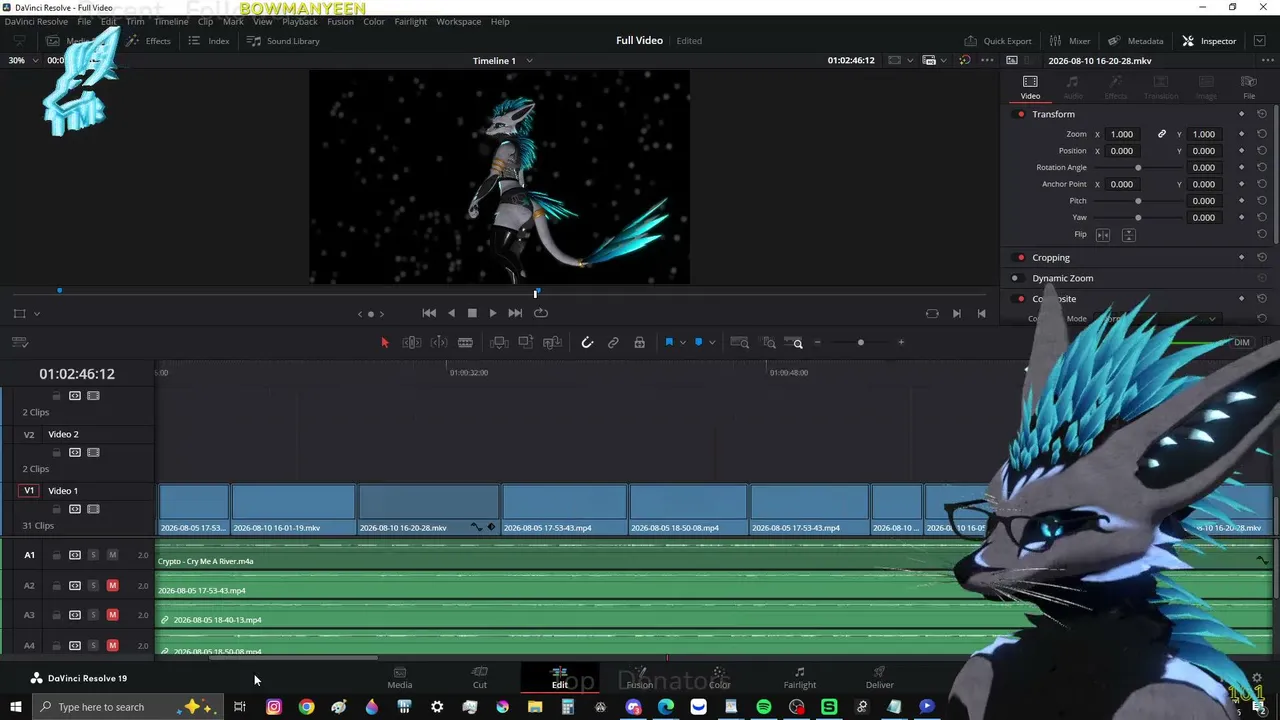Jump to first frame of timeline

429,313
